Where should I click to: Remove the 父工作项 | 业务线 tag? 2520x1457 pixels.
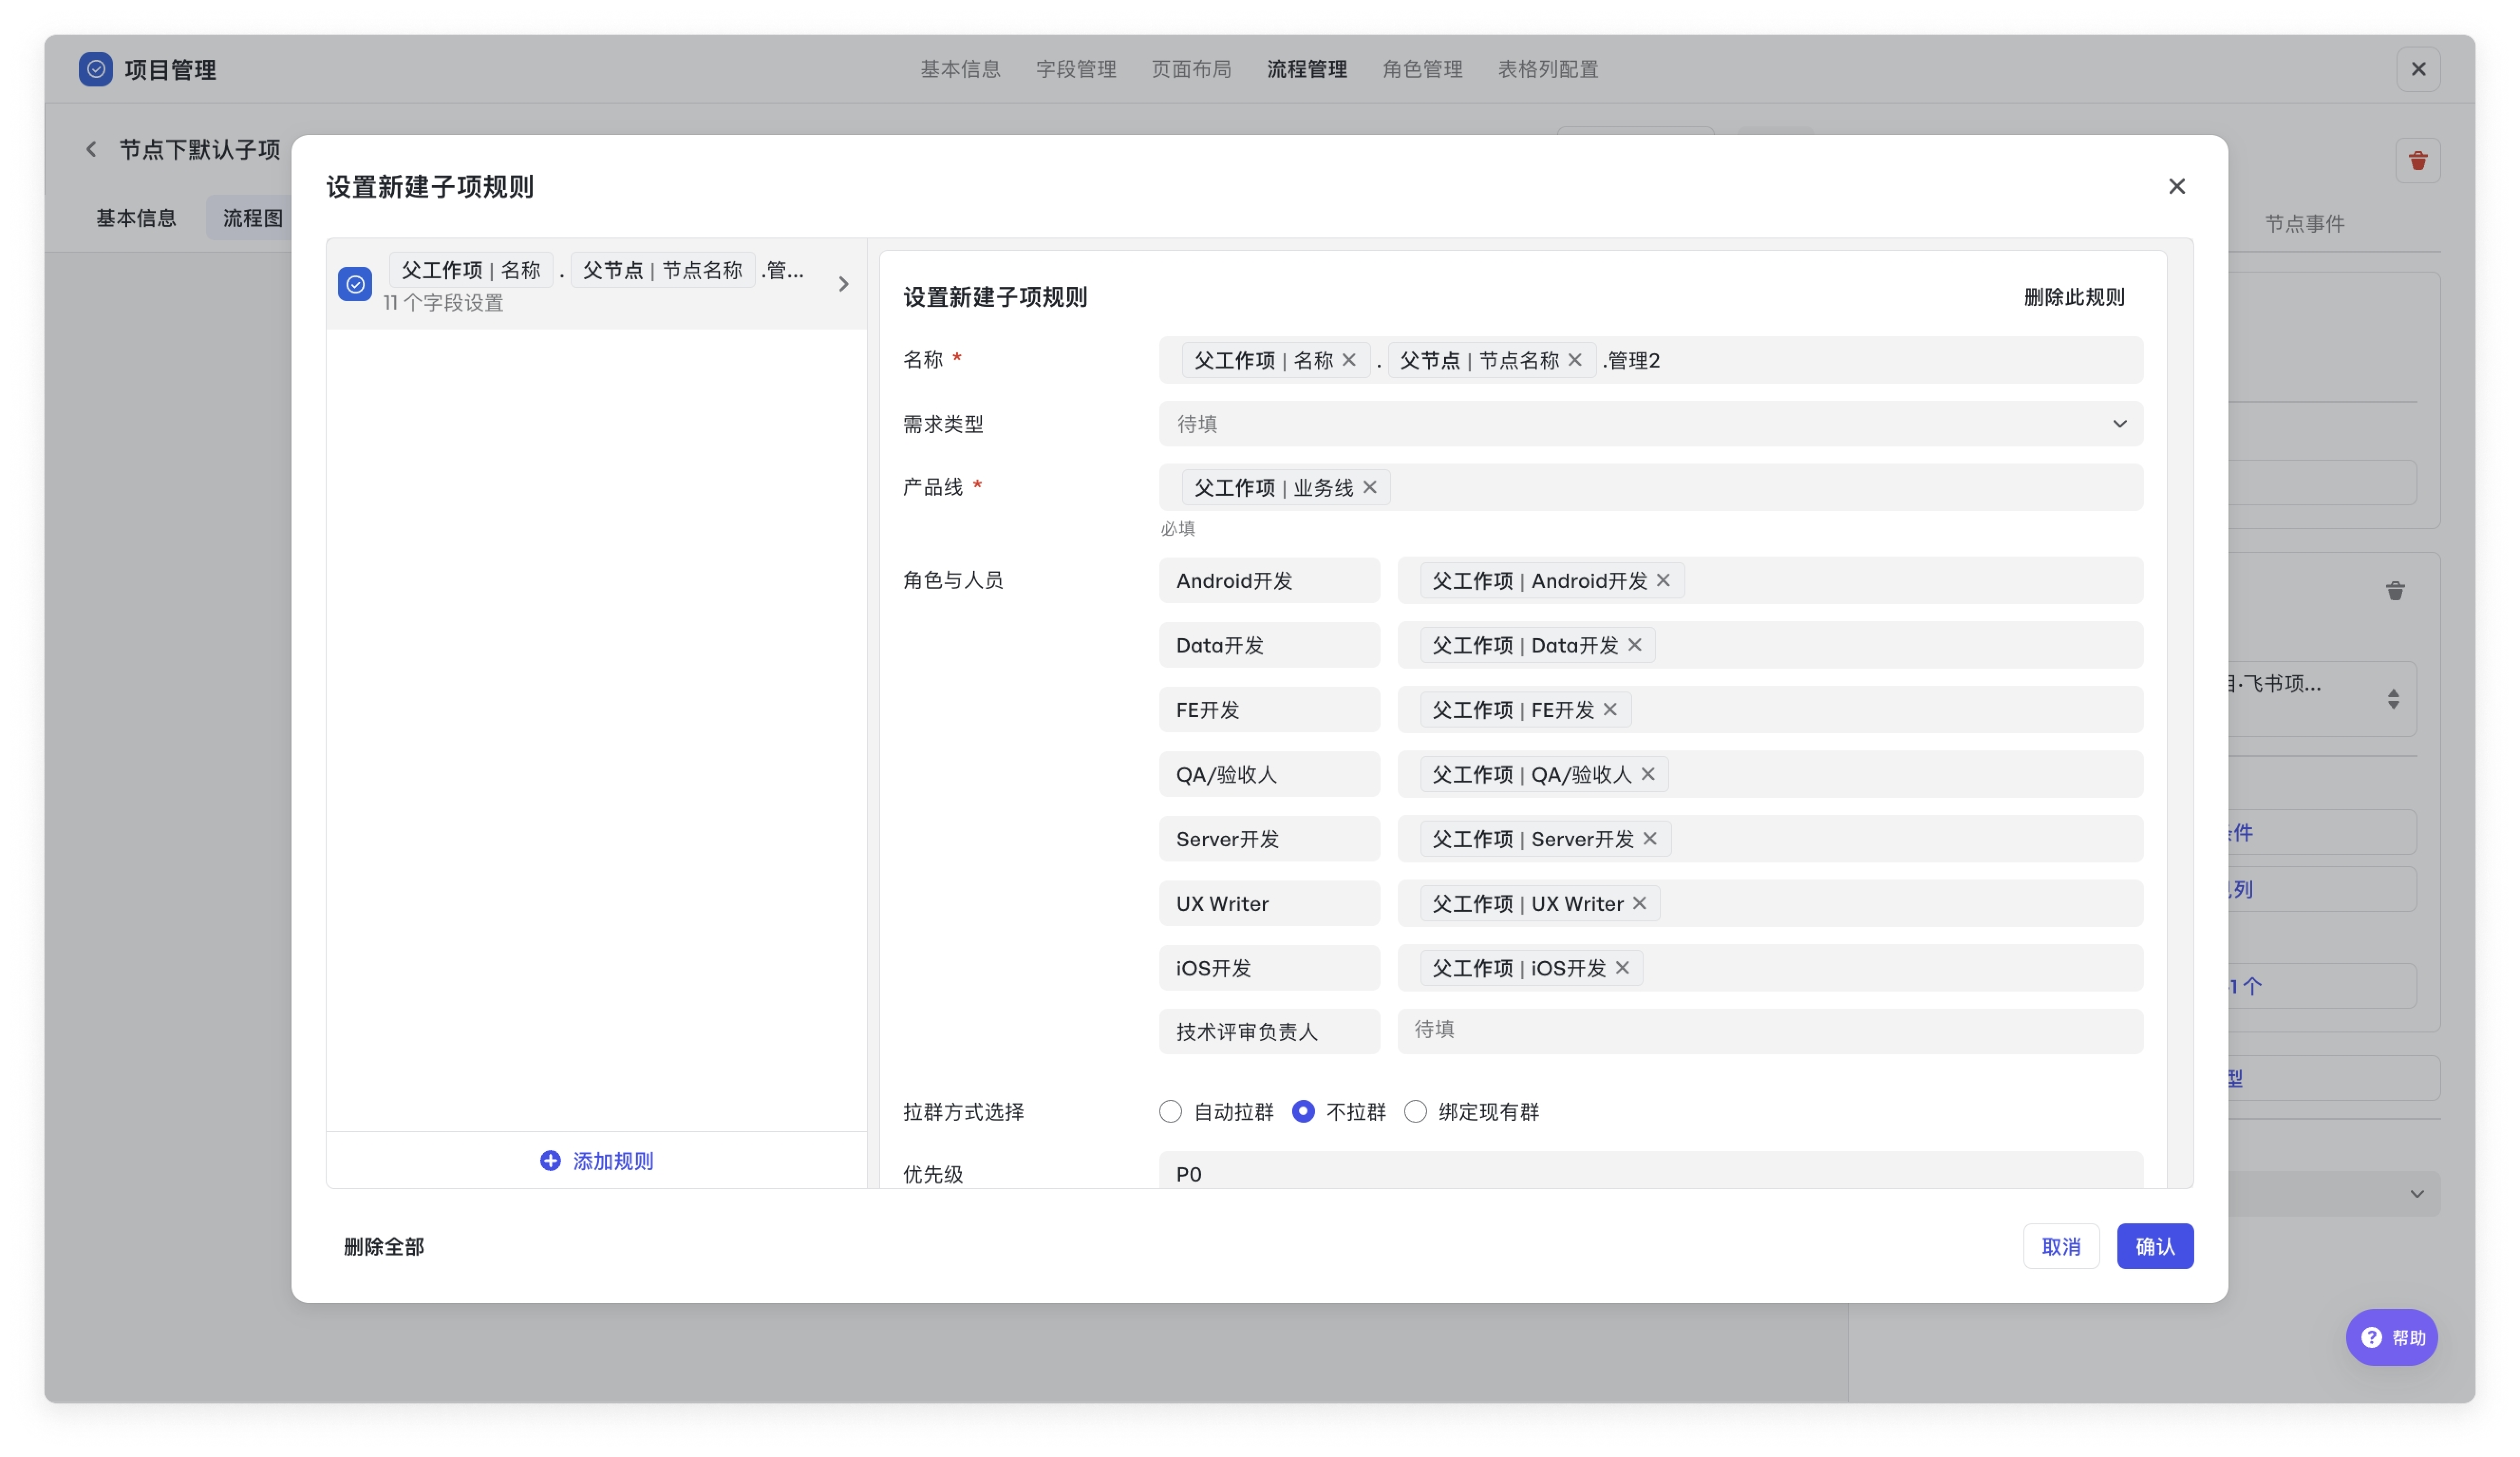pos(1369,487)
